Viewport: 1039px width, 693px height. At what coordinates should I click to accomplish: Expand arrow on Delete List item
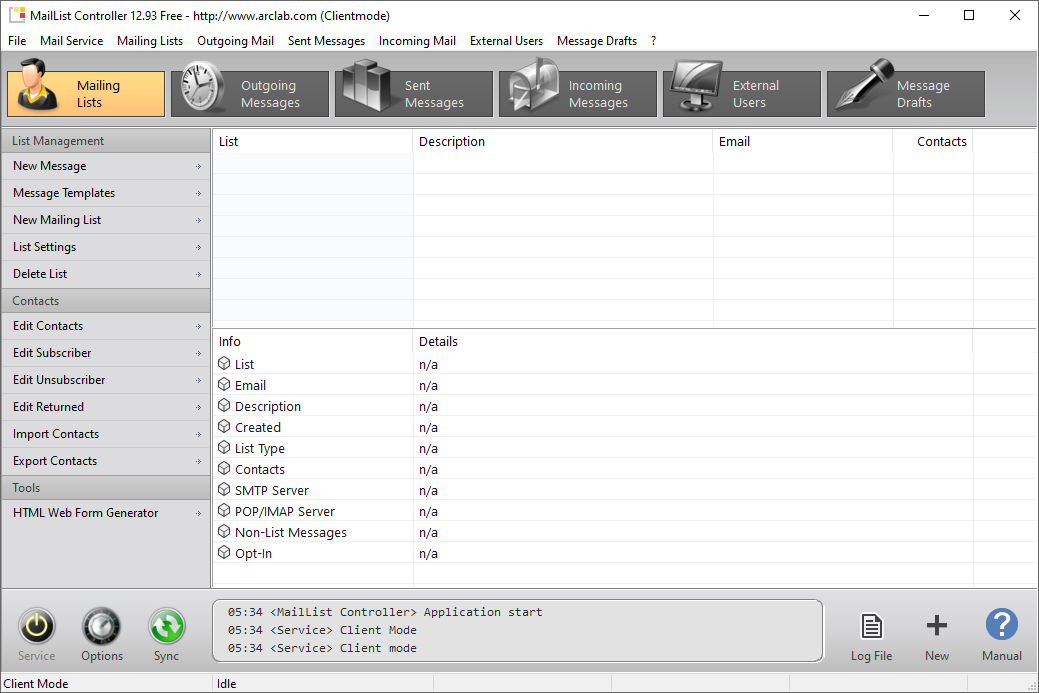tap(198, 274)
